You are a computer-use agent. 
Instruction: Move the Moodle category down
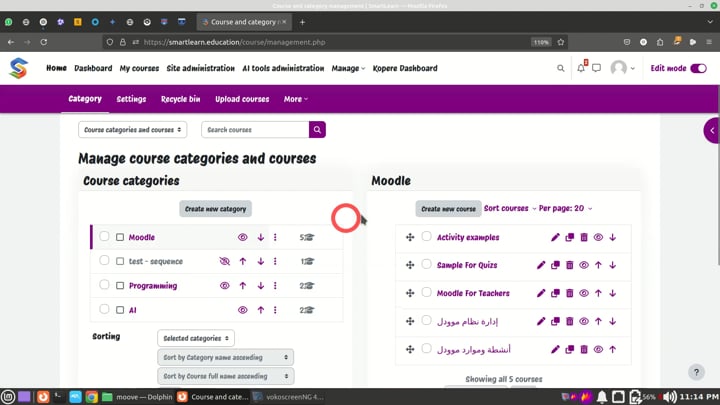261,237
